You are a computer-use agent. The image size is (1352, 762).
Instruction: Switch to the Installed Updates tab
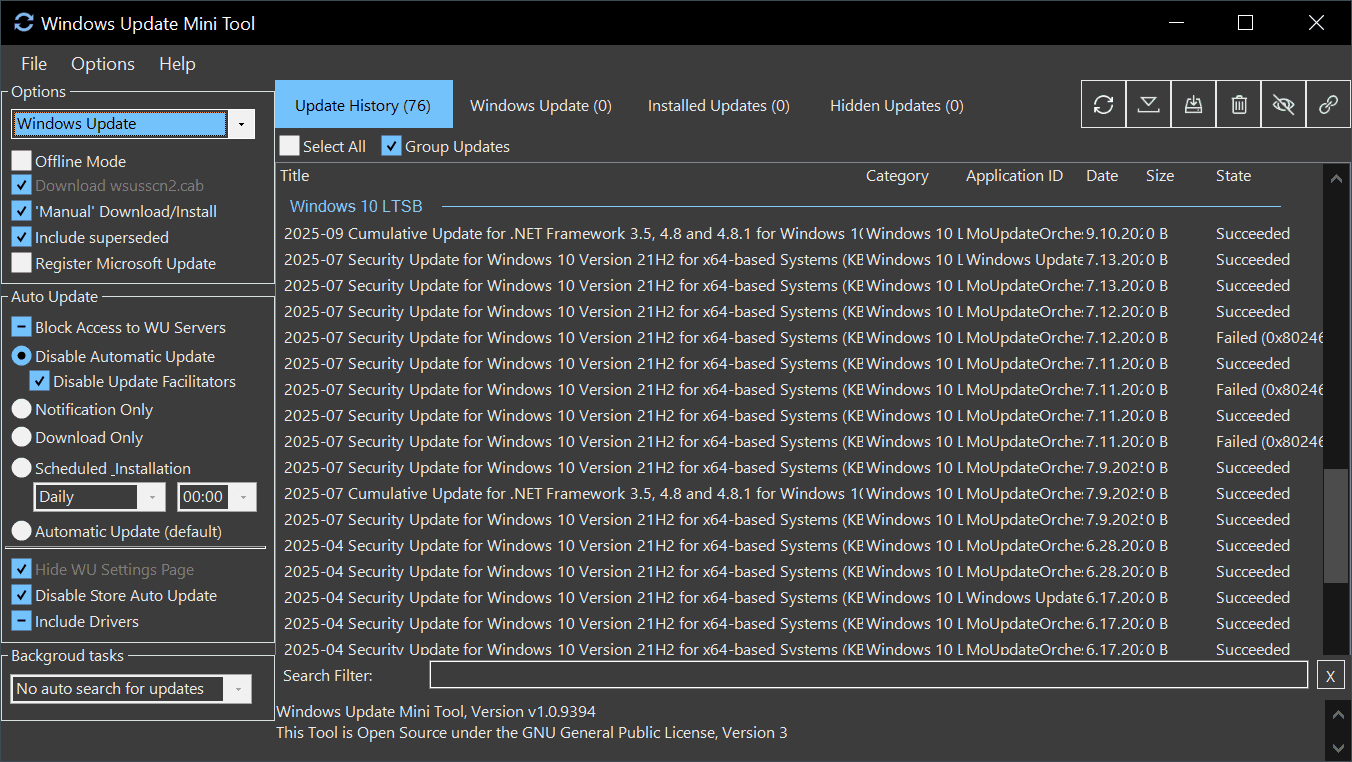718,105
